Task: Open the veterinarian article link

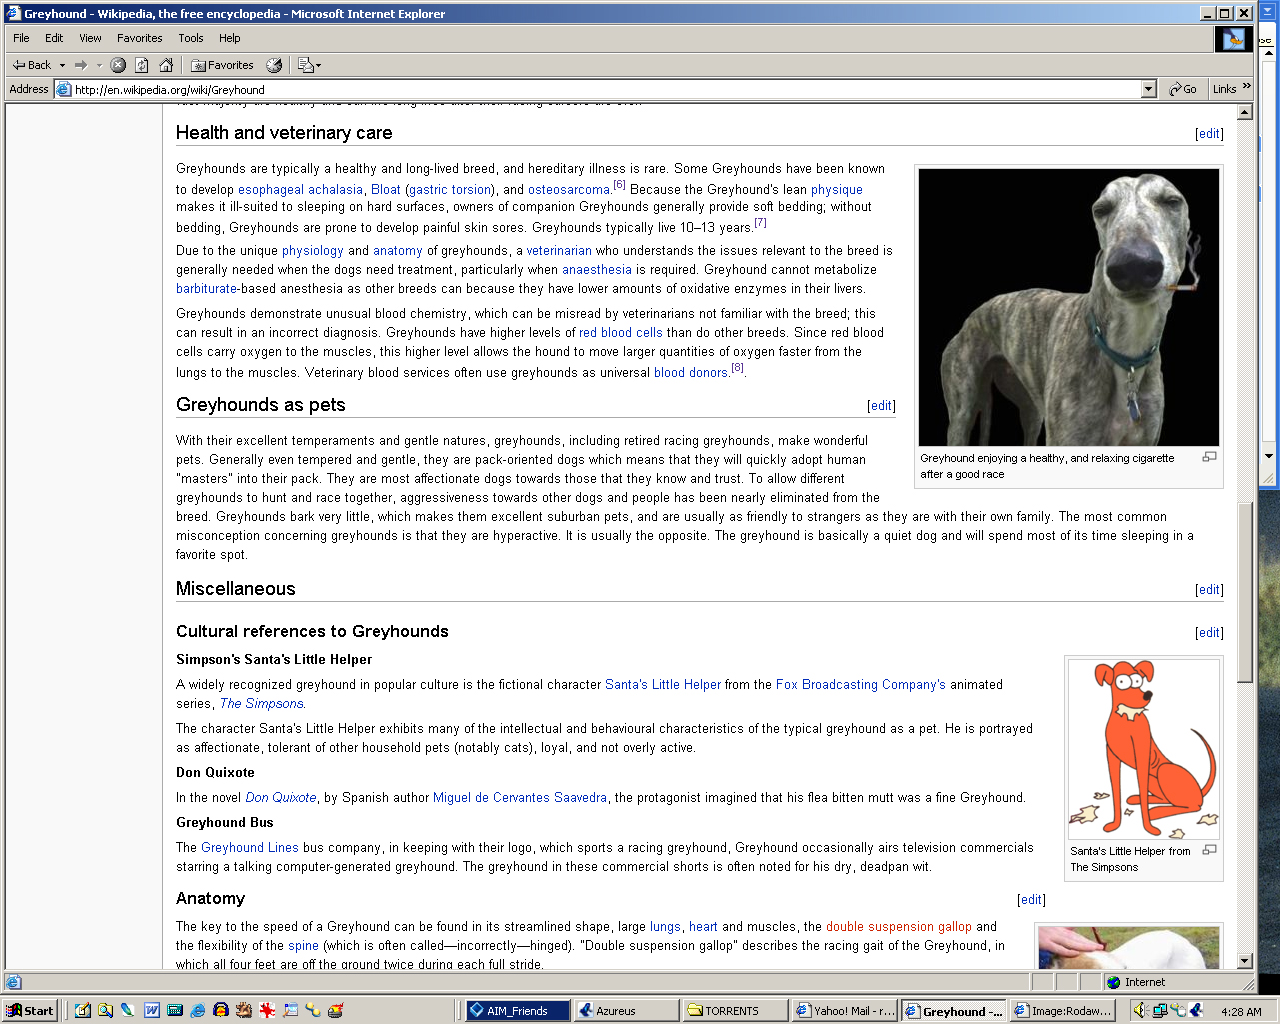Action: [559, 251]
